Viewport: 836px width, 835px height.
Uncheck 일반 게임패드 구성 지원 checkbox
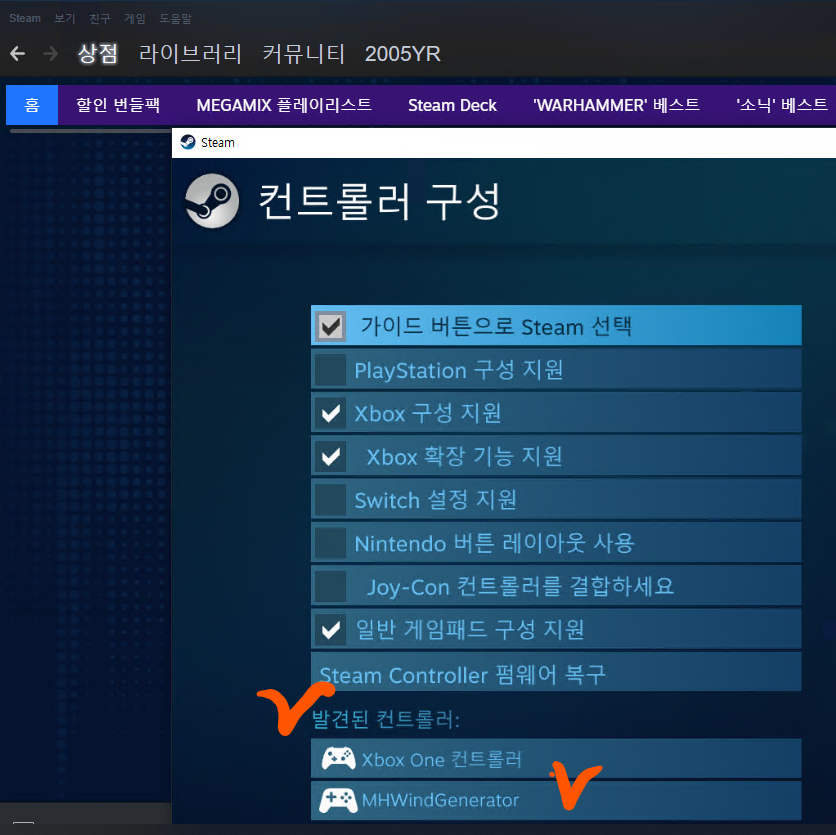(331, 630)
